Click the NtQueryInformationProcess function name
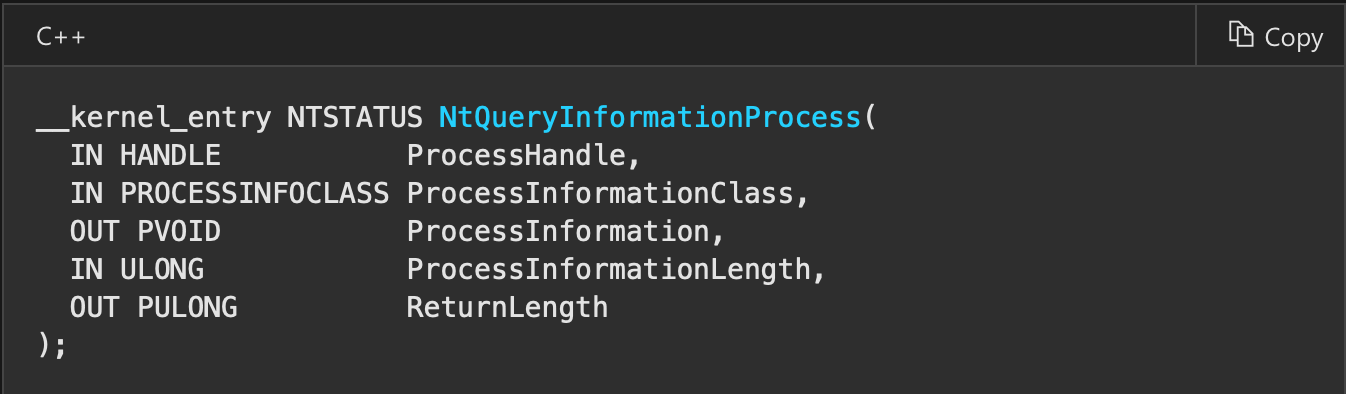Screen dimensions: 1346x394 tap(650, 118)
